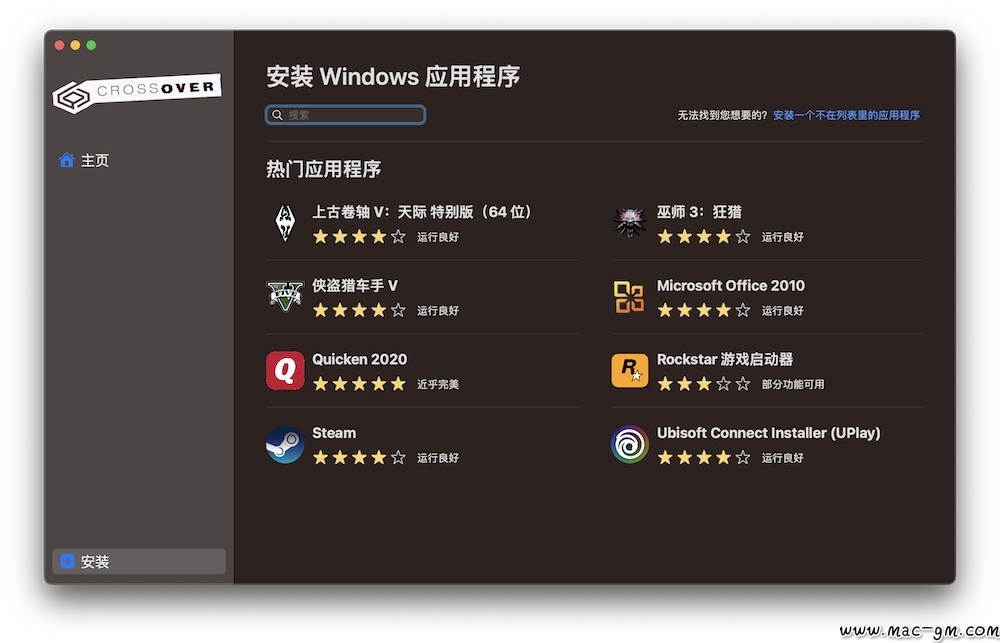Screen dimensions: 1000x643
Task: Click the Ubisoft Connect swirl icon
Action: pos(629,444)
